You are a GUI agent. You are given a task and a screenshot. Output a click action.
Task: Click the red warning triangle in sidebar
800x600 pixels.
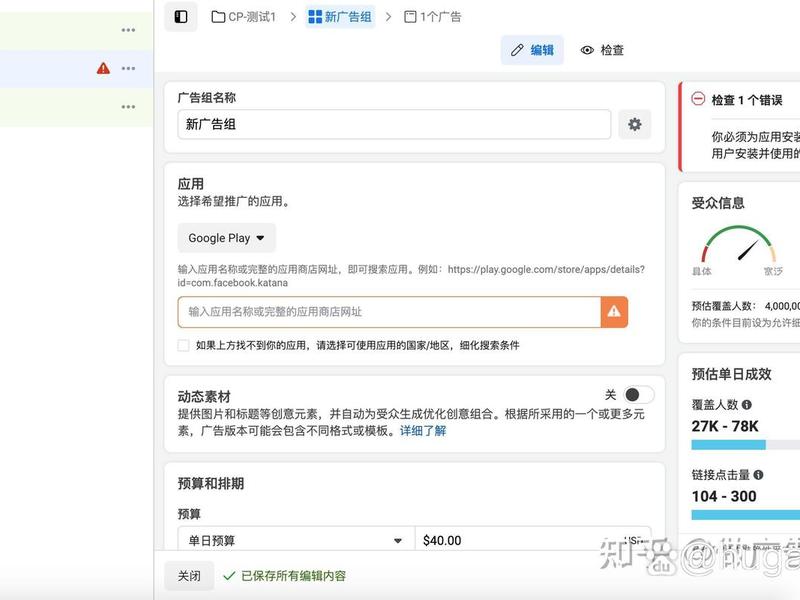click(x=103, y=68)
